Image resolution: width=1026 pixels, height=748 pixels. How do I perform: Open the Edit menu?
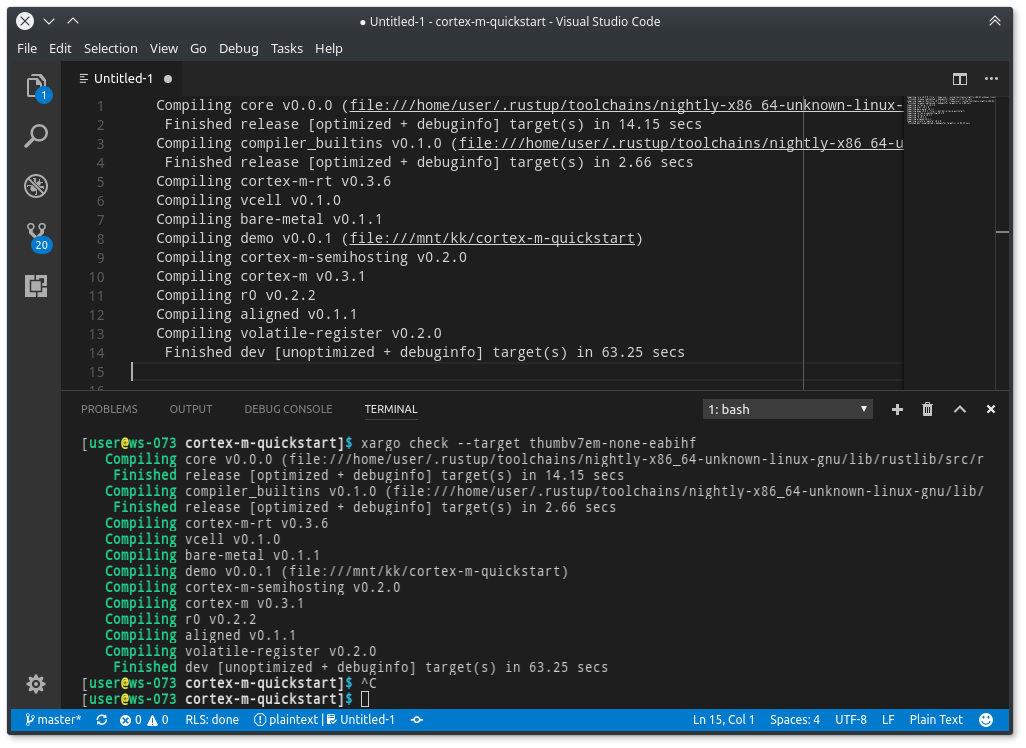click(60, 48)
